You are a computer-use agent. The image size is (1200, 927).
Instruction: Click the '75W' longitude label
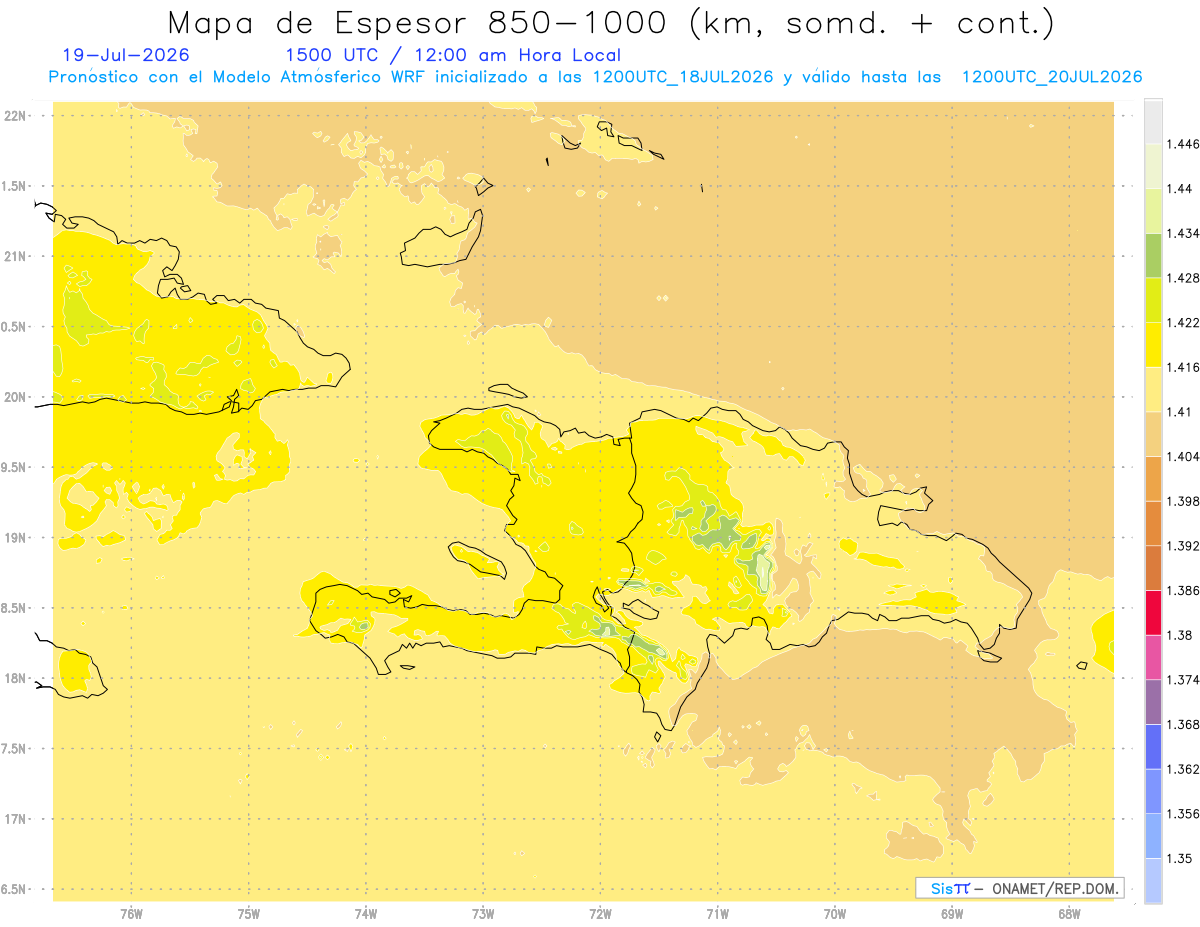click(249, 914)
